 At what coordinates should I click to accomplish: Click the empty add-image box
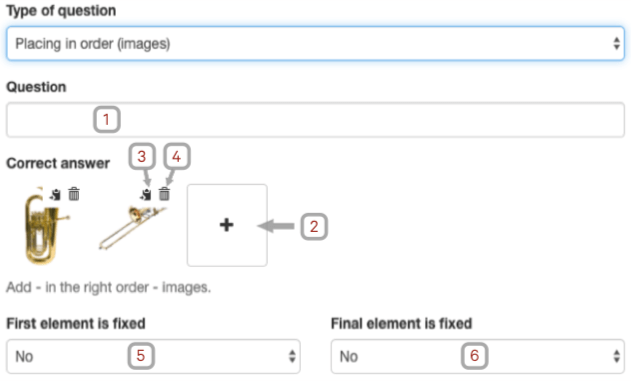click(x=227, y=225)
